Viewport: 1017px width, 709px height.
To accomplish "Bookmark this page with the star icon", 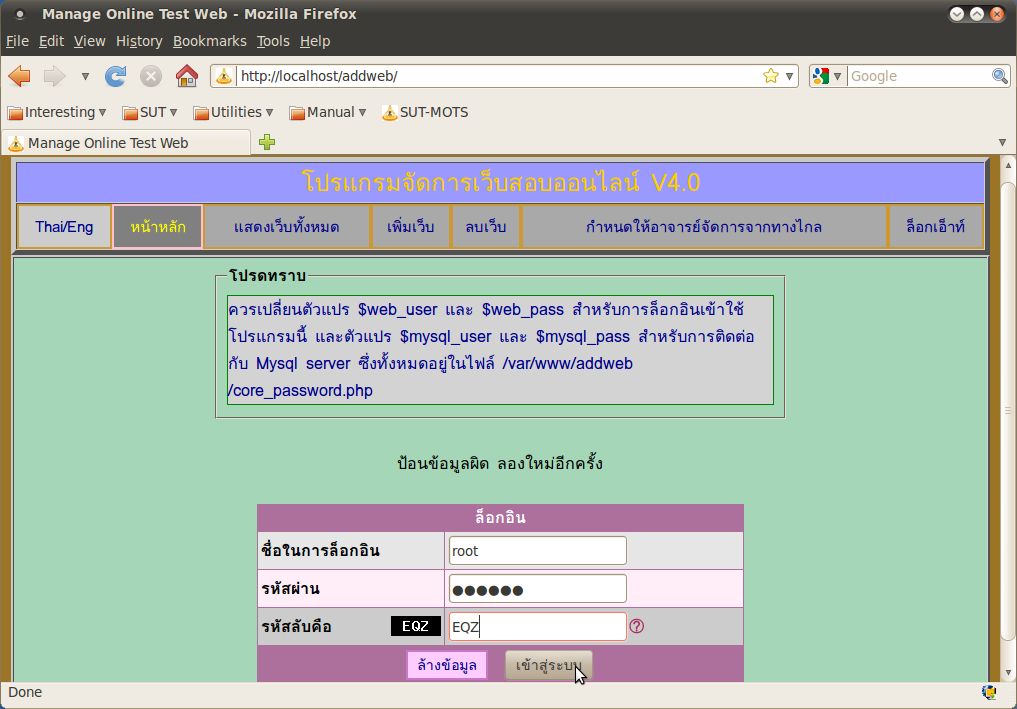I will 771,76.
